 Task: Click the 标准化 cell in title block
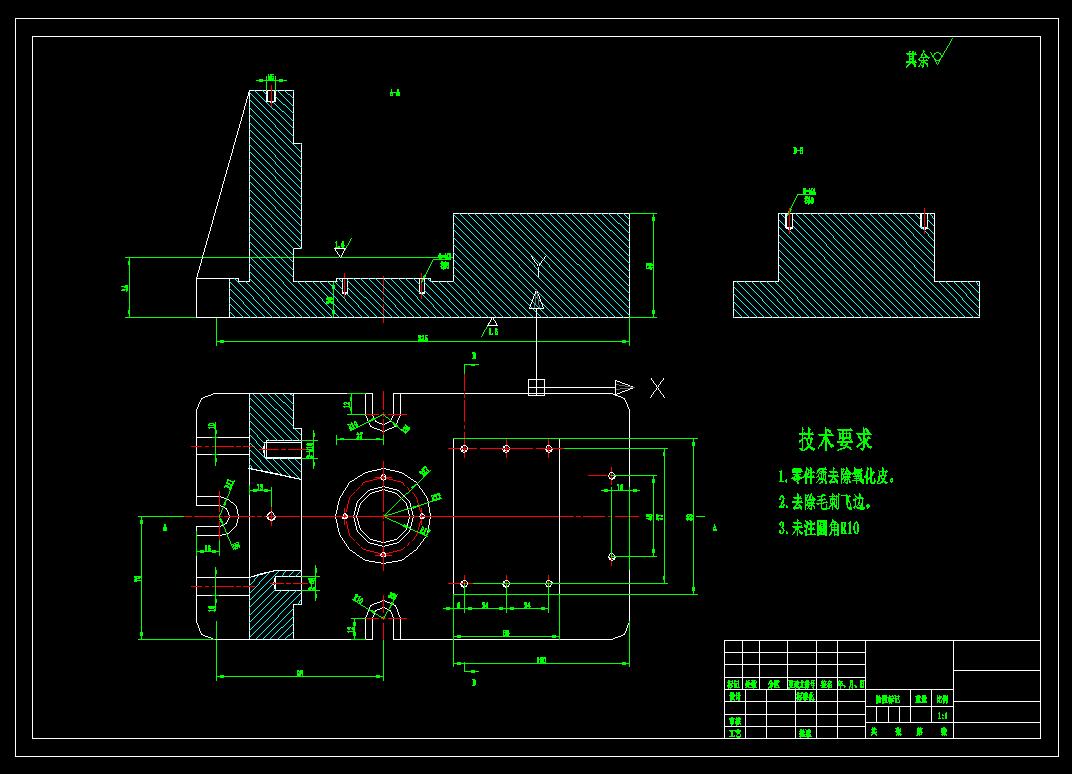tap(805, 696)
